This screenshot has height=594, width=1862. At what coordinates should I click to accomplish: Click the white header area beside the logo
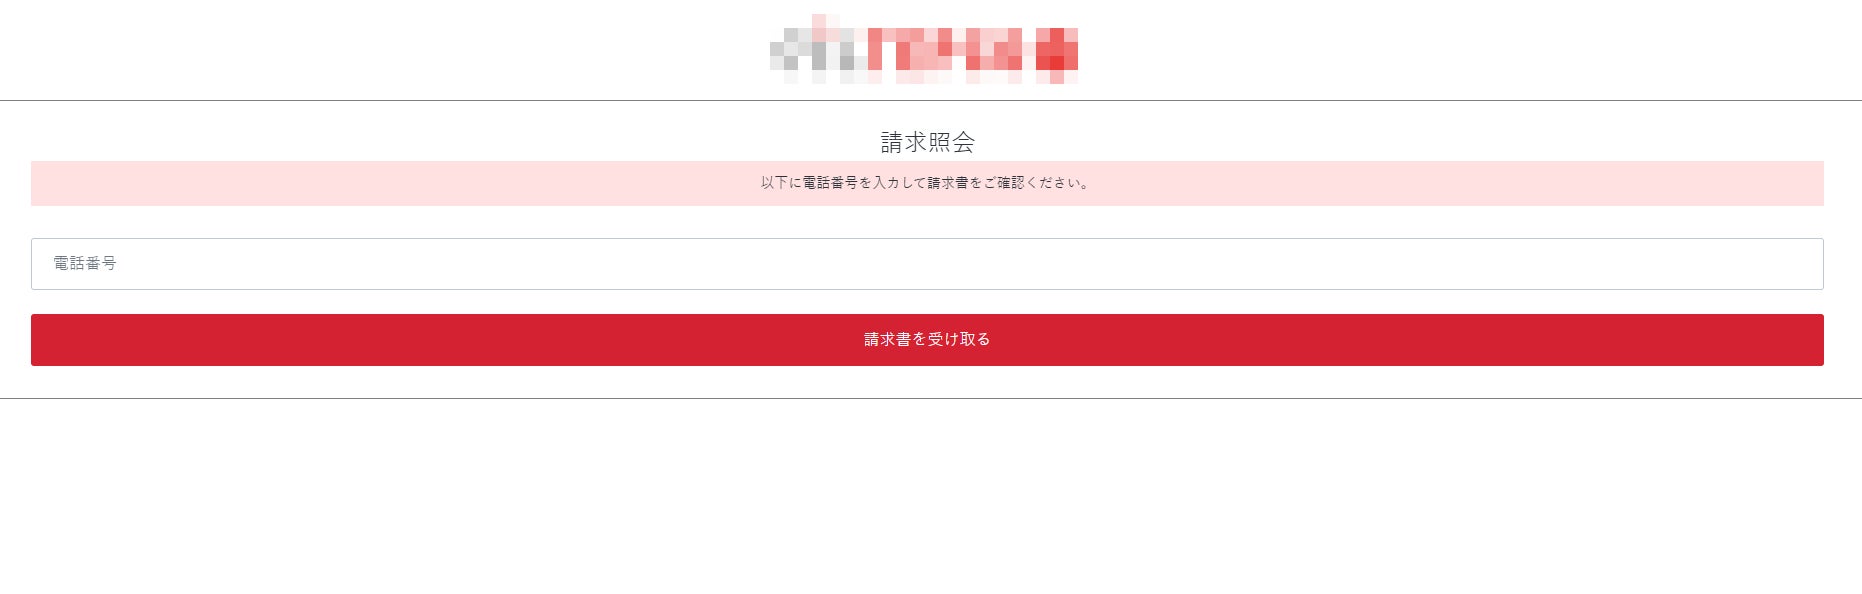[400, 49]
